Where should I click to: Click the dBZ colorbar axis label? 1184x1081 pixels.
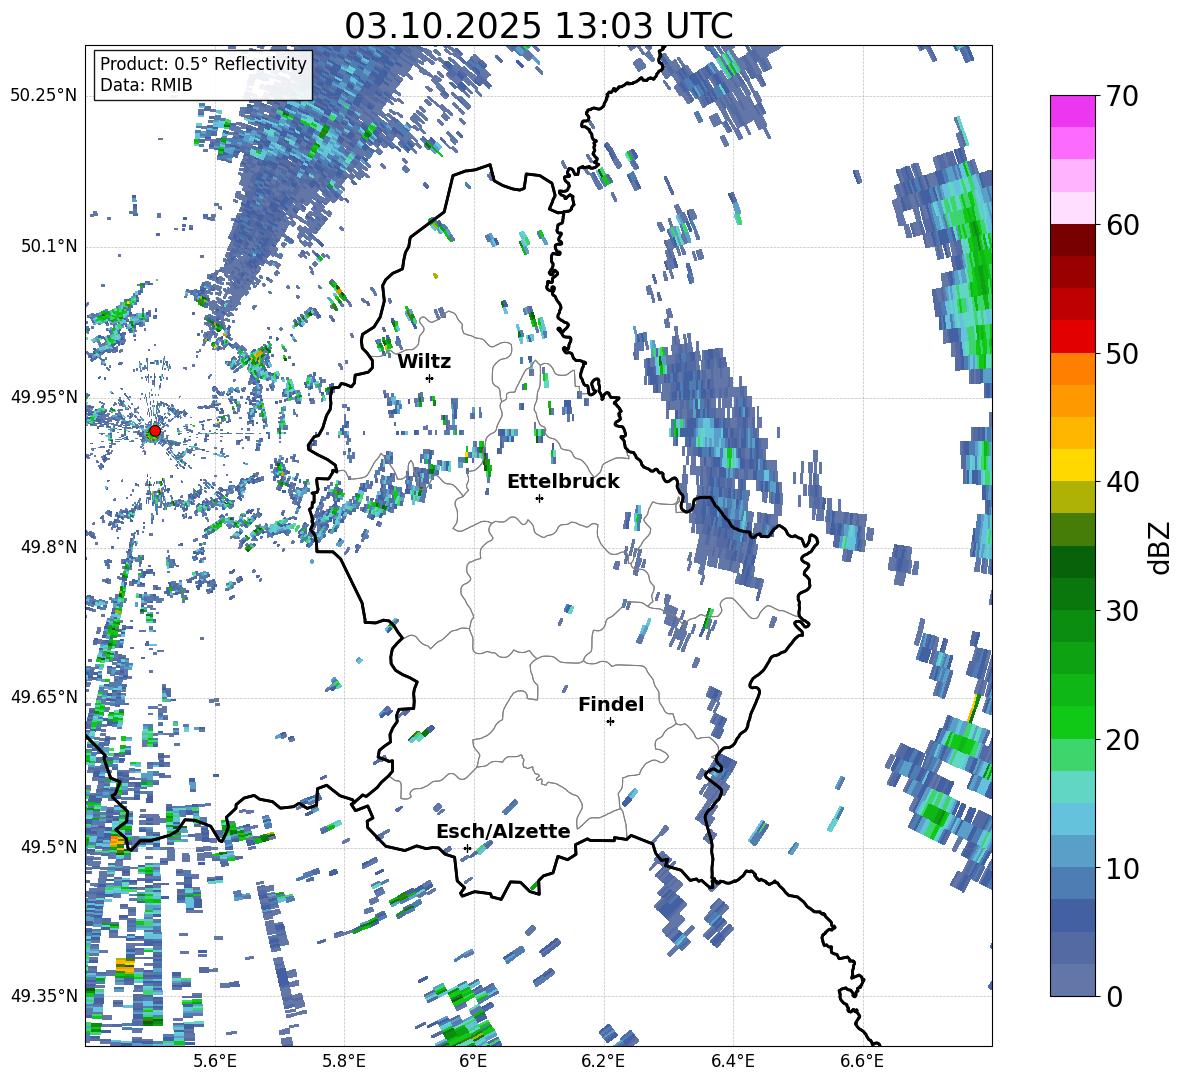click(x=1160, y=547)
